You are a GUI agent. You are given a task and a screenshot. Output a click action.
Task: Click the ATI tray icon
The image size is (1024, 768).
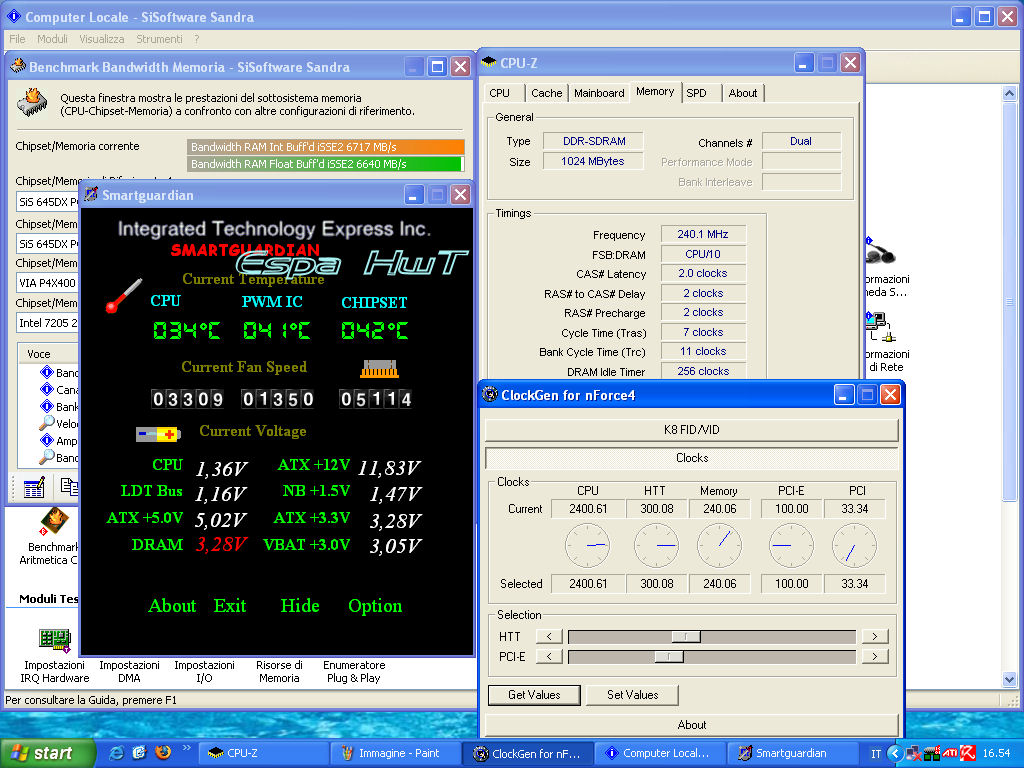pyautogui.click(x=950, y=753)
